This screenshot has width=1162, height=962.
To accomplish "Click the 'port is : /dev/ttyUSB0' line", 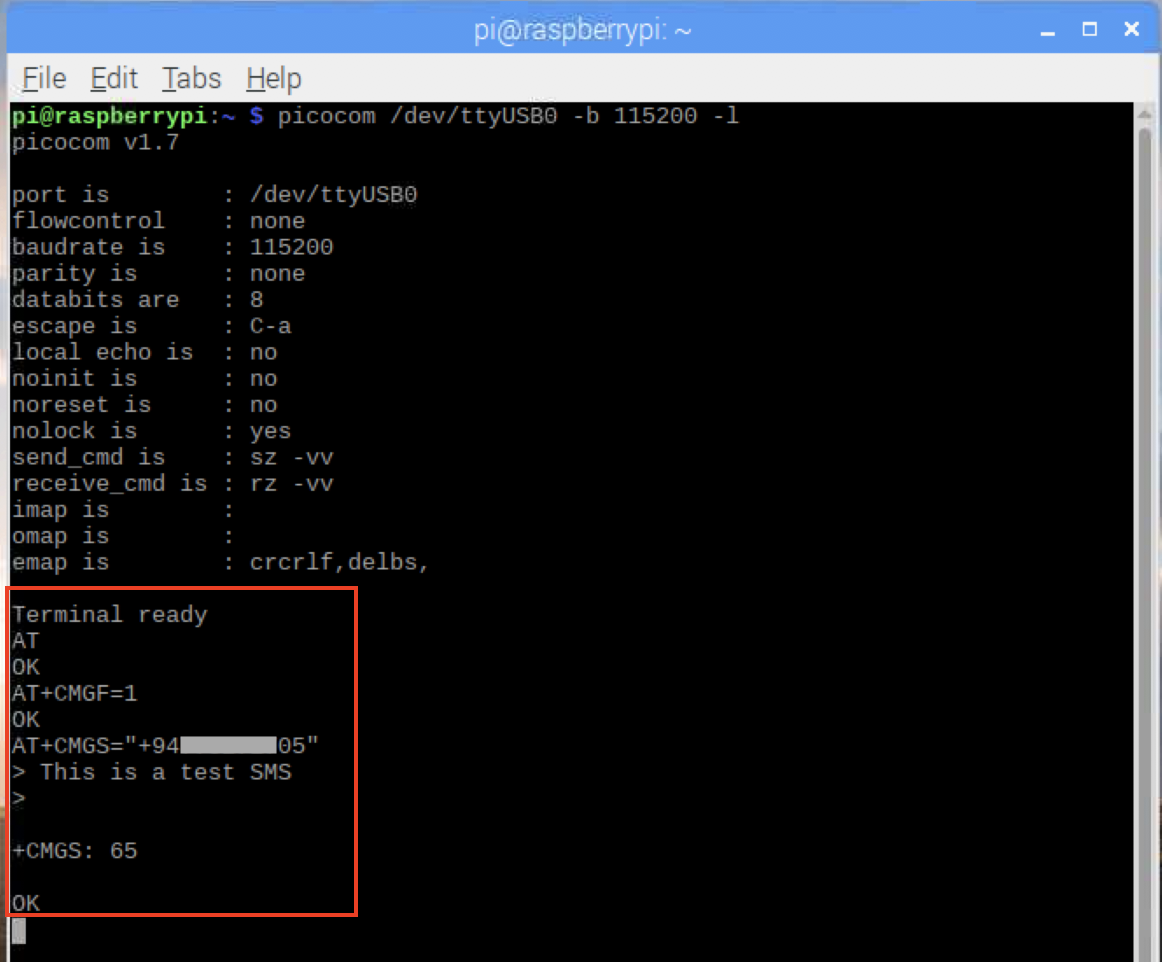I will (214, 195).
